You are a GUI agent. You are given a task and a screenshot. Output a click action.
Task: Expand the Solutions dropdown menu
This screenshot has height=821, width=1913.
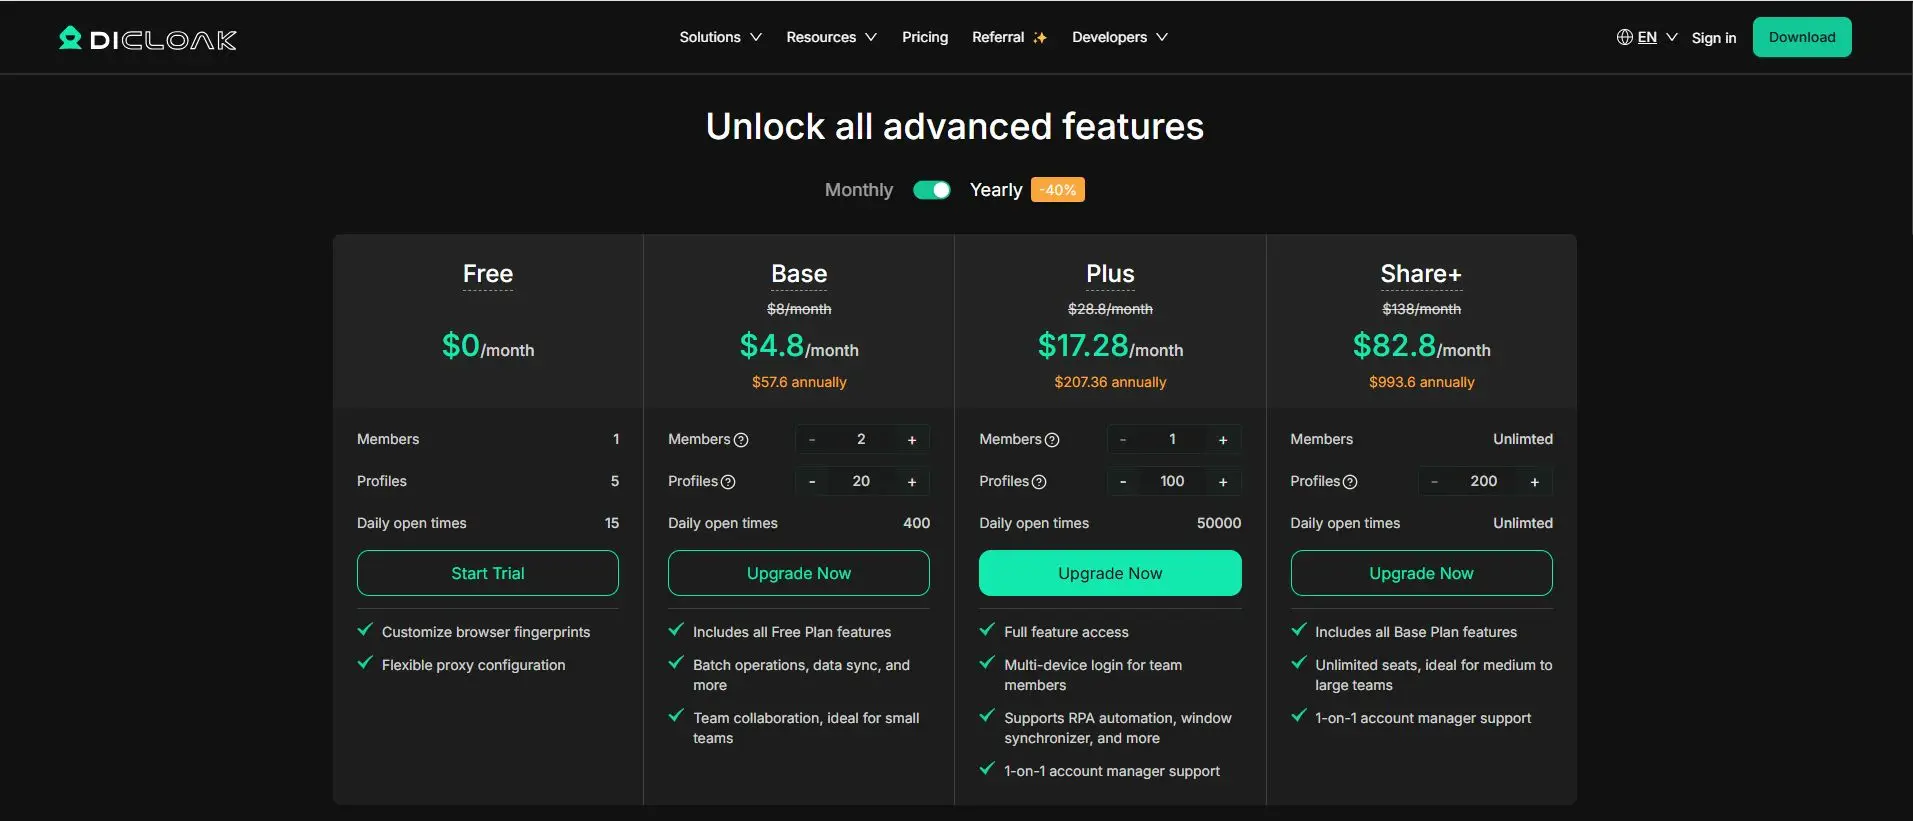(720, 37)
